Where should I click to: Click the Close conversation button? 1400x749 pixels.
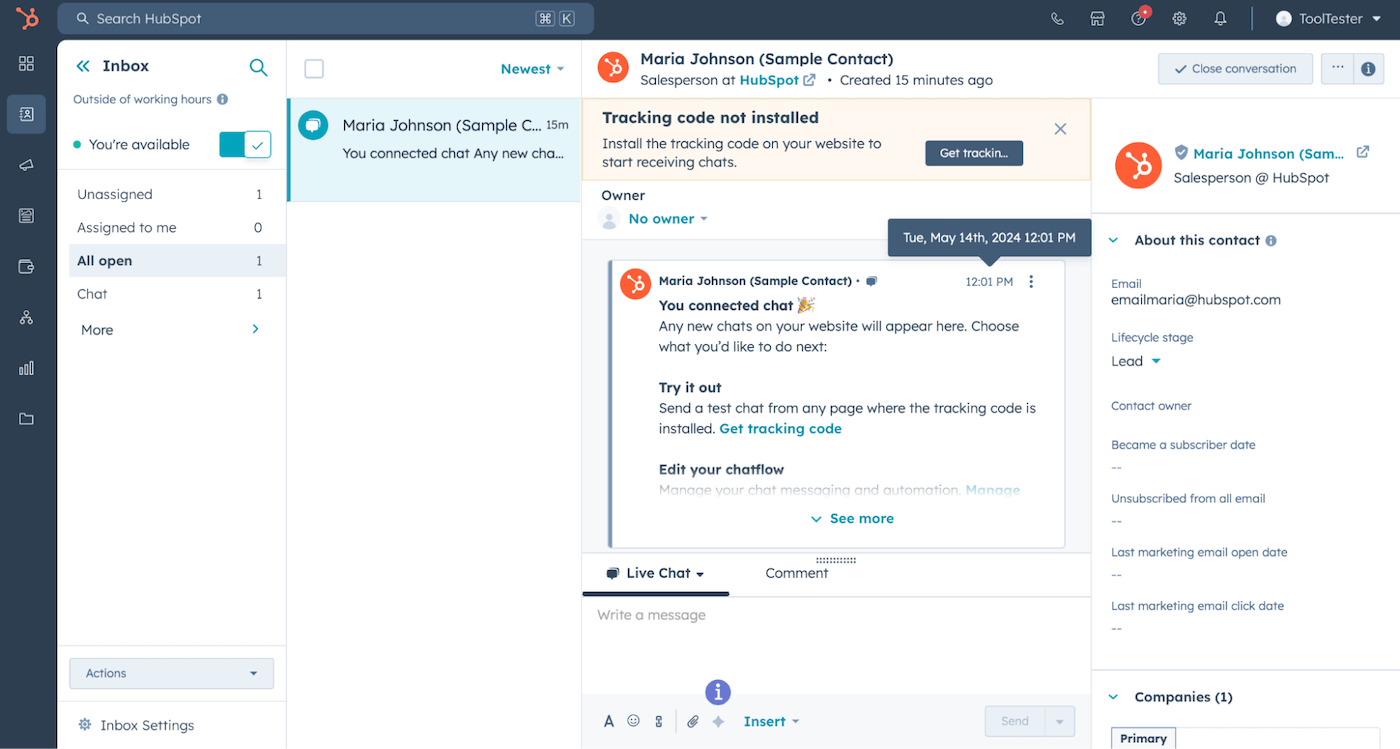(x=1235, y=69)
